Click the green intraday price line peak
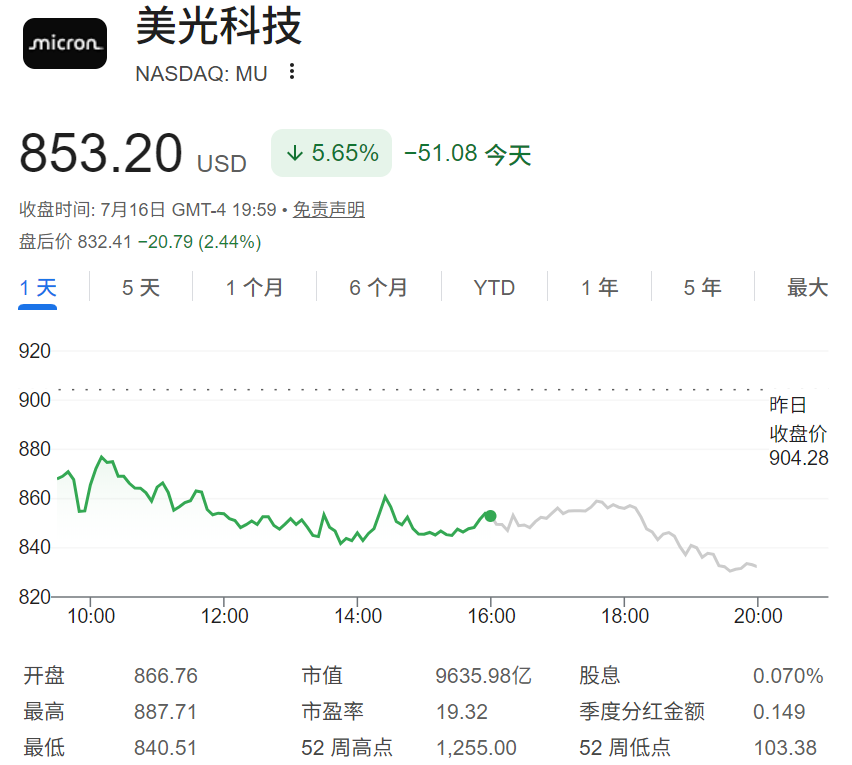The width and height of the screenshot is (852, 765). point(102,457)
